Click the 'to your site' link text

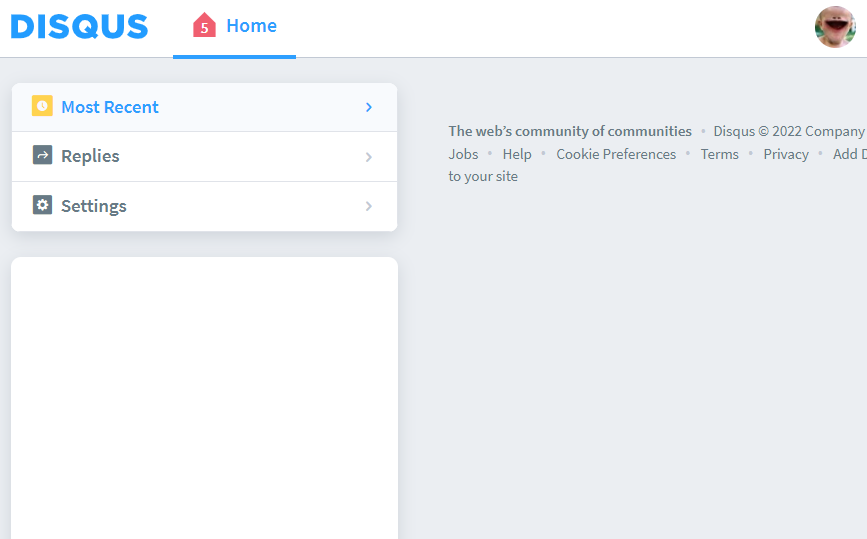pyautogui.click(x=483, y=176)
